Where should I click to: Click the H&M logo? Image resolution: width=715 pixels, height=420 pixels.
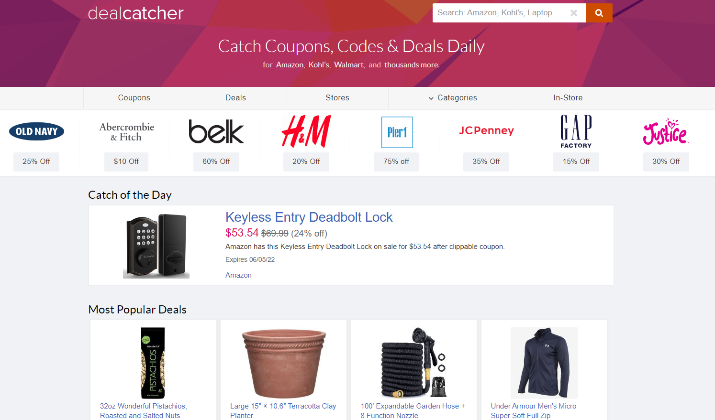[306, 131]
